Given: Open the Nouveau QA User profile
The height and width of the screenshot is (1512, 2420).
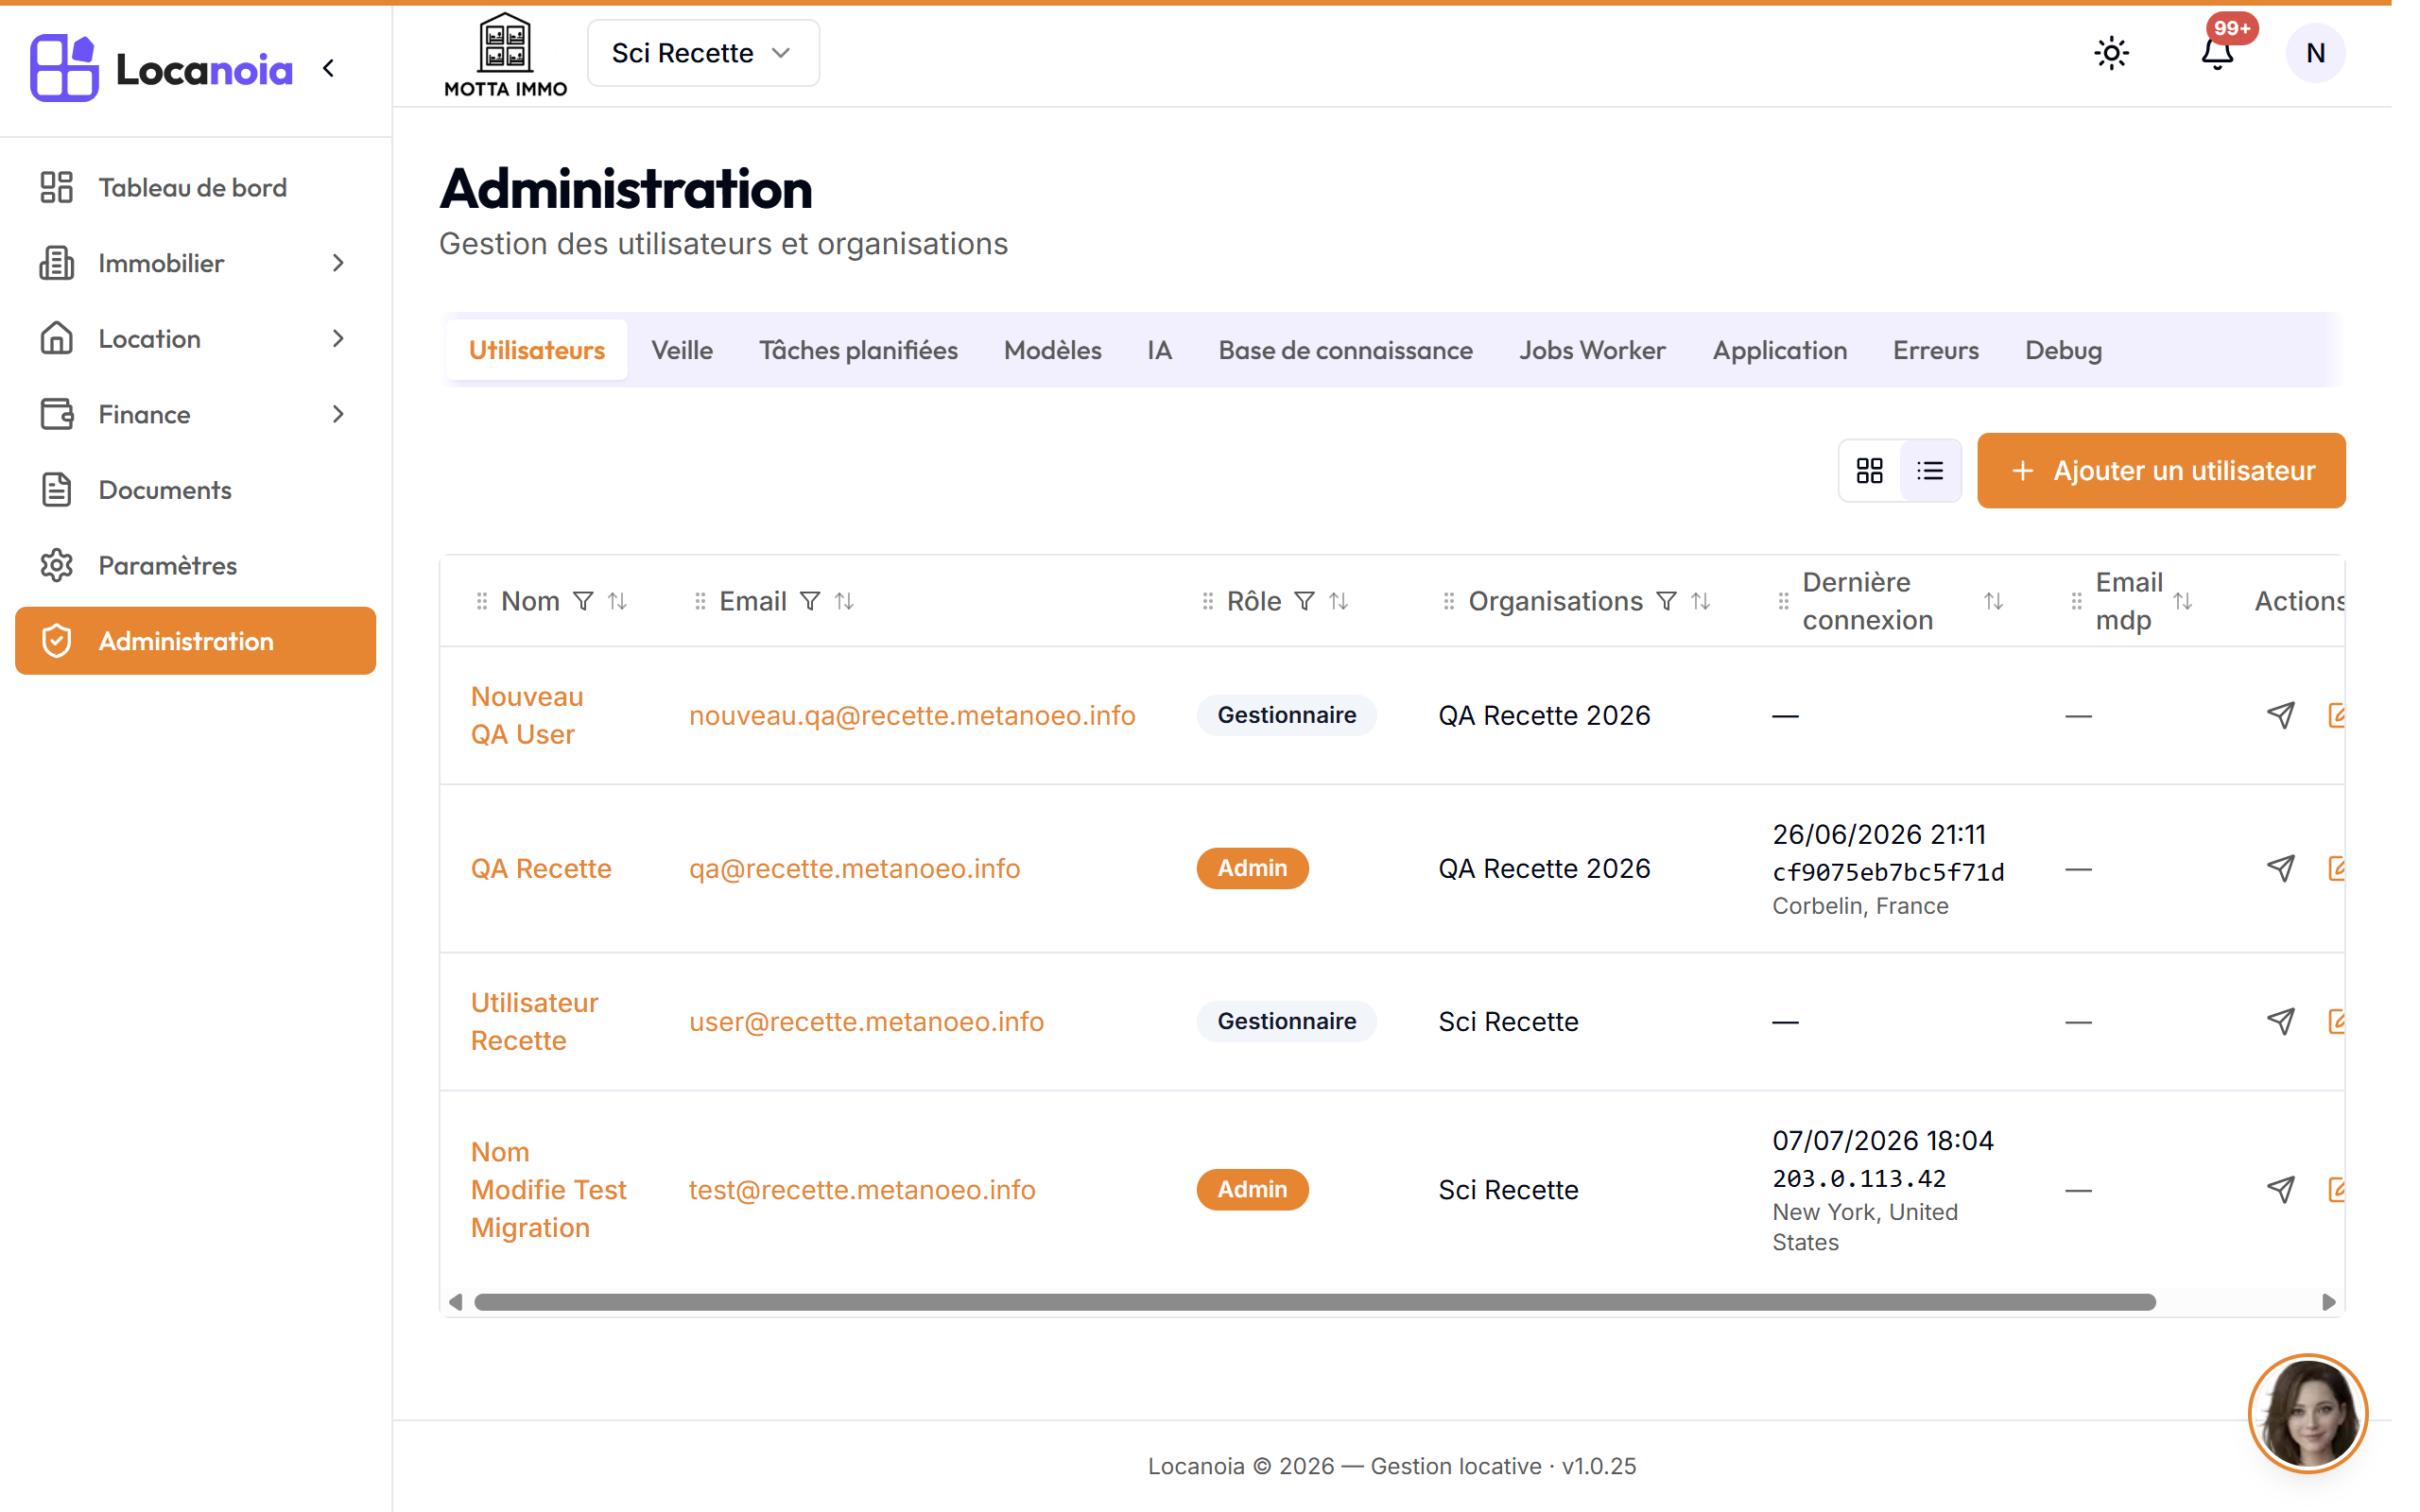Looking at the screenshot, I should click(527, 715).
